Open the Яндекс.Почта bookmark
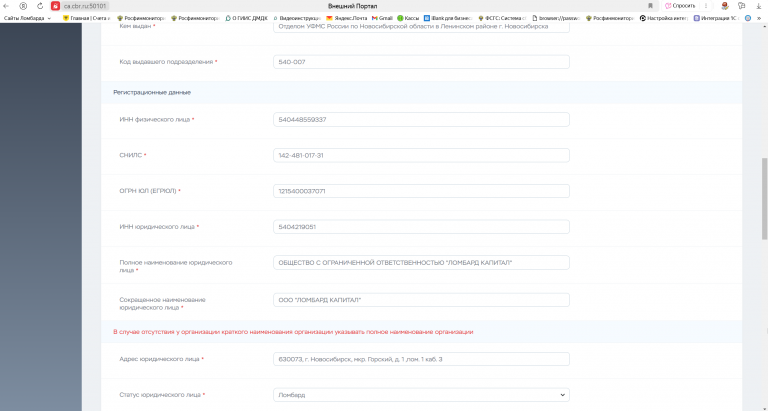768x411 pixels. click(347, 18)
